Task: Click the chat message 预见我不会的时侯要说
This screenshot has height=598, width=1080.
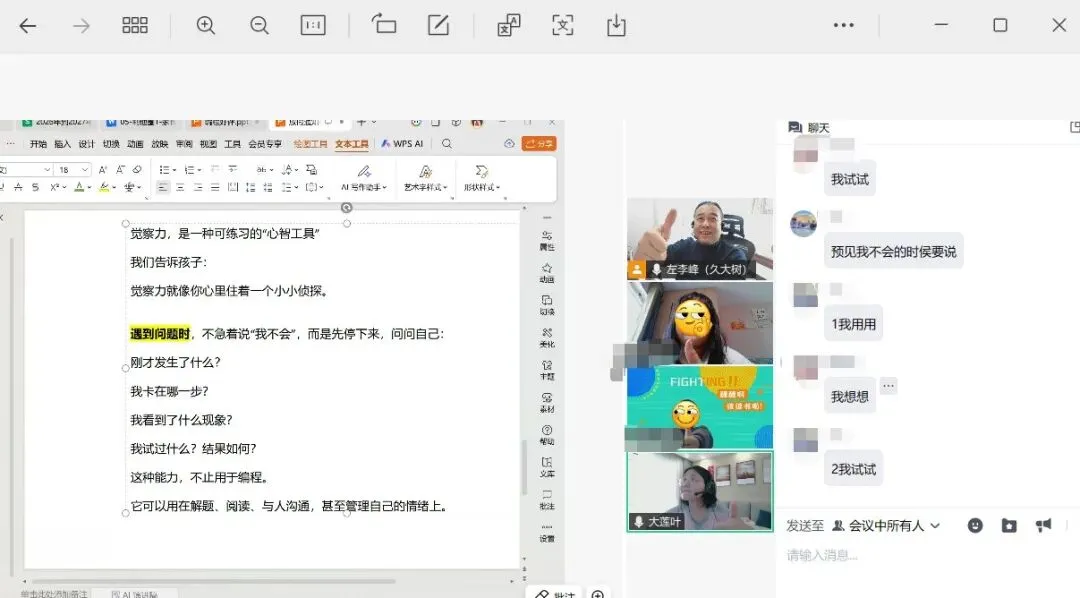Action: pyautogui.click(x=893, y=251)
